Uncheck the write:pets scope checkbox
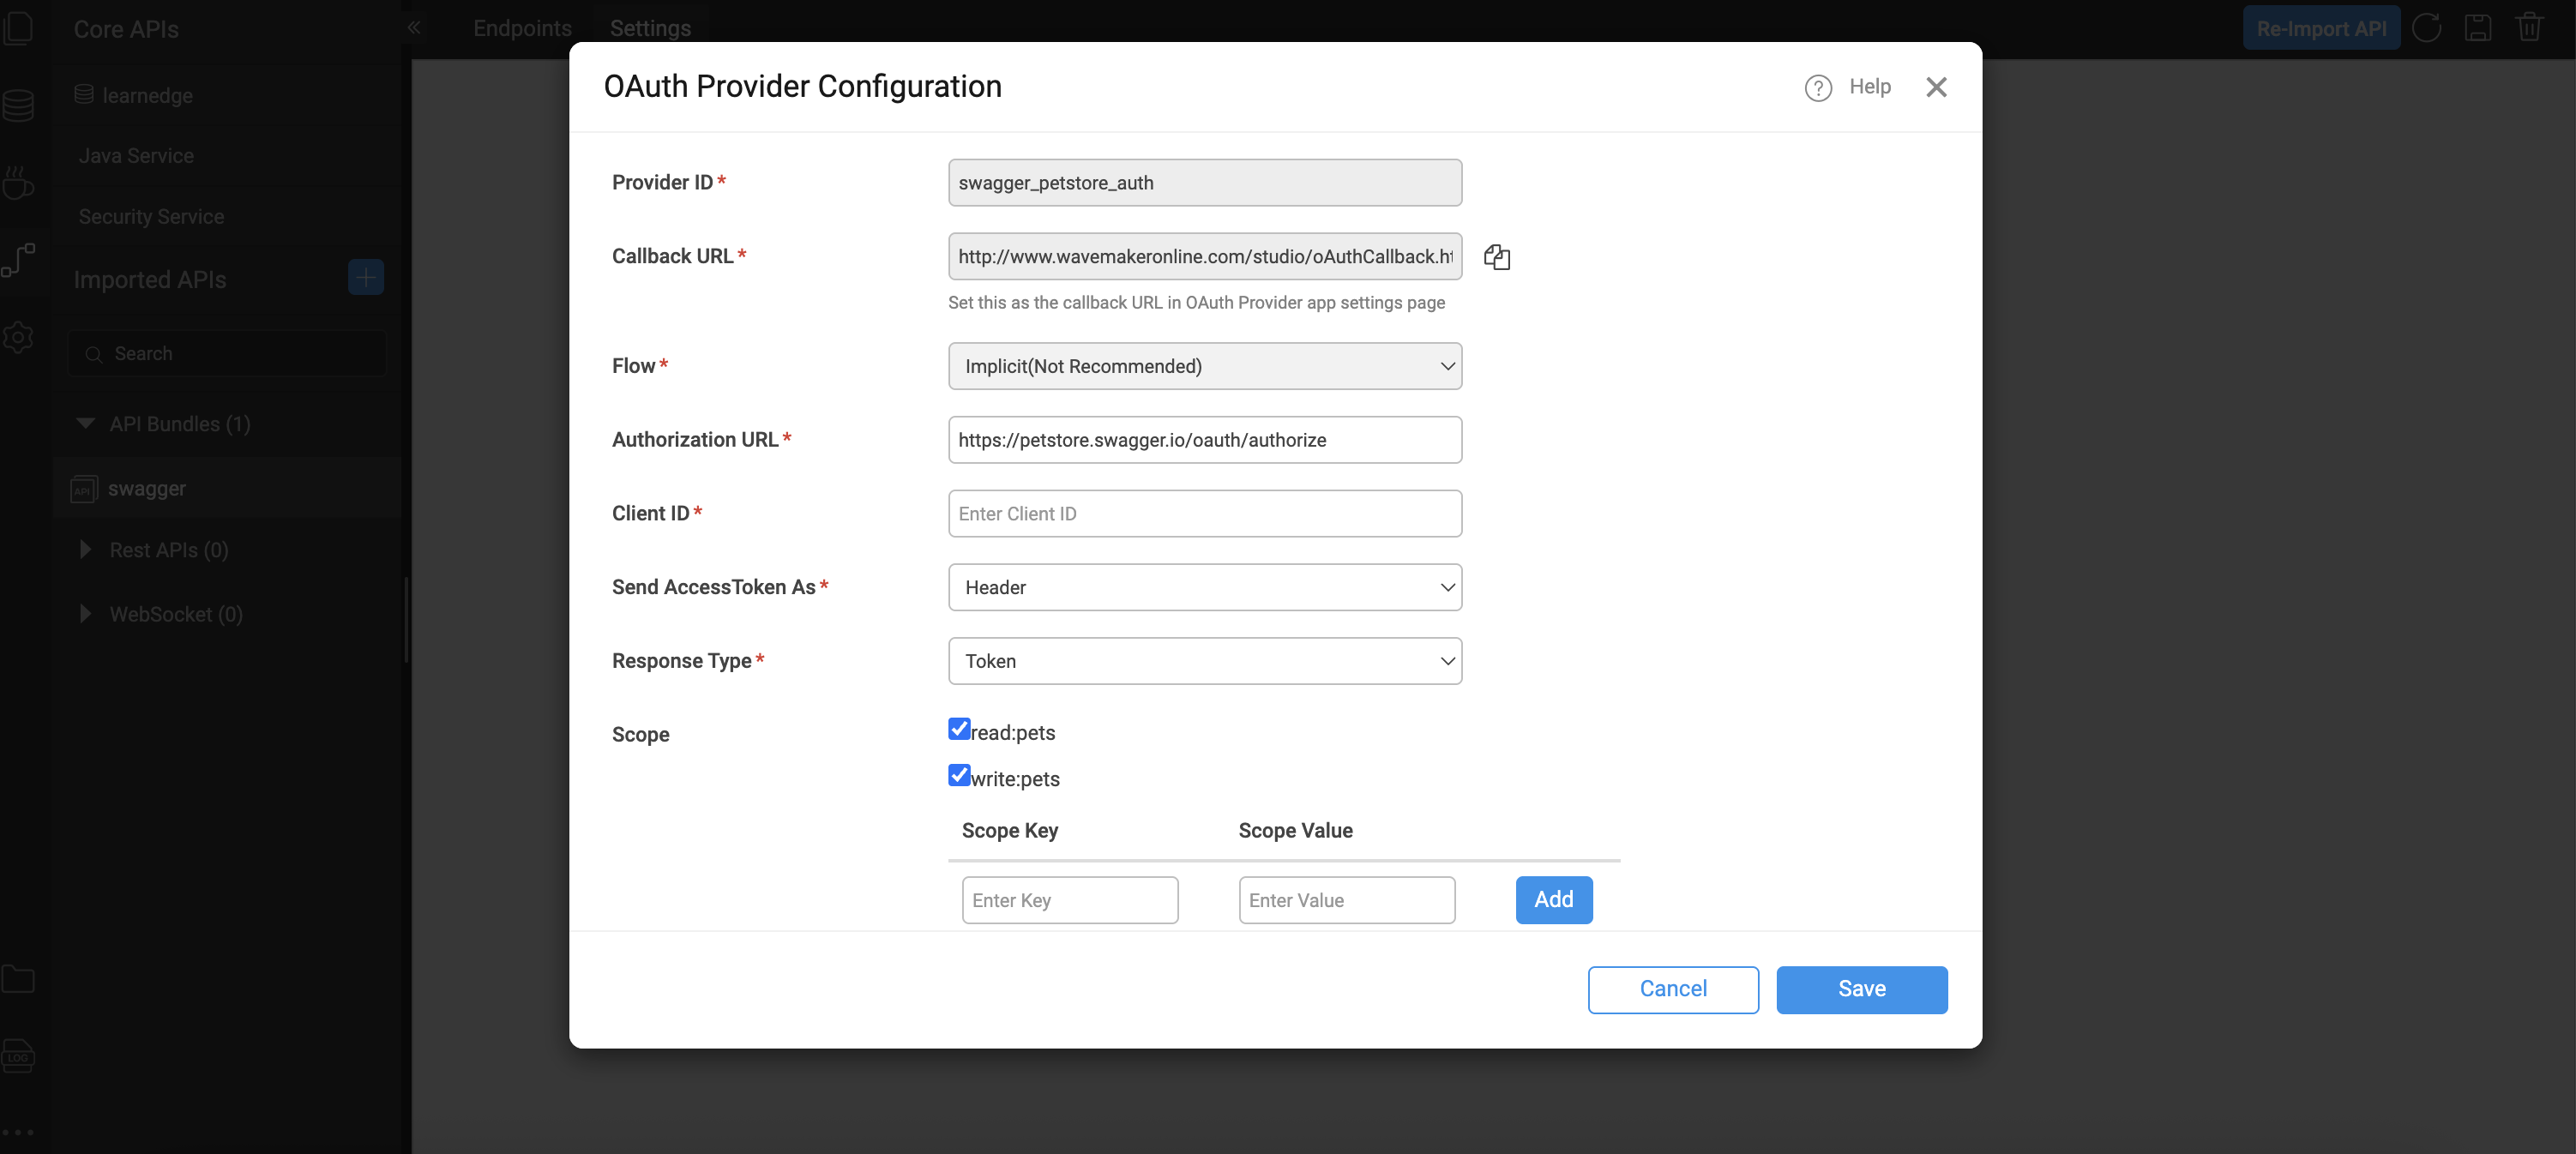The image size is (2576, 1154). (x=959, y=775)
